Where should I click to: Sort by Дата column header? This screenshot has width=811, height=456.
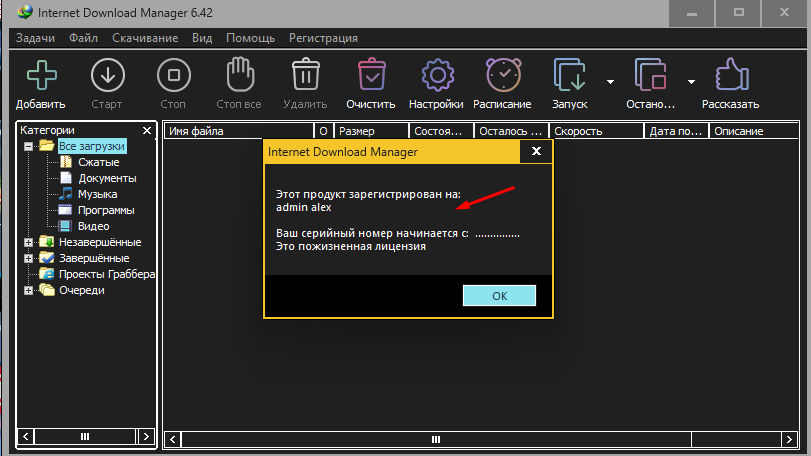[x=677, y=131]
